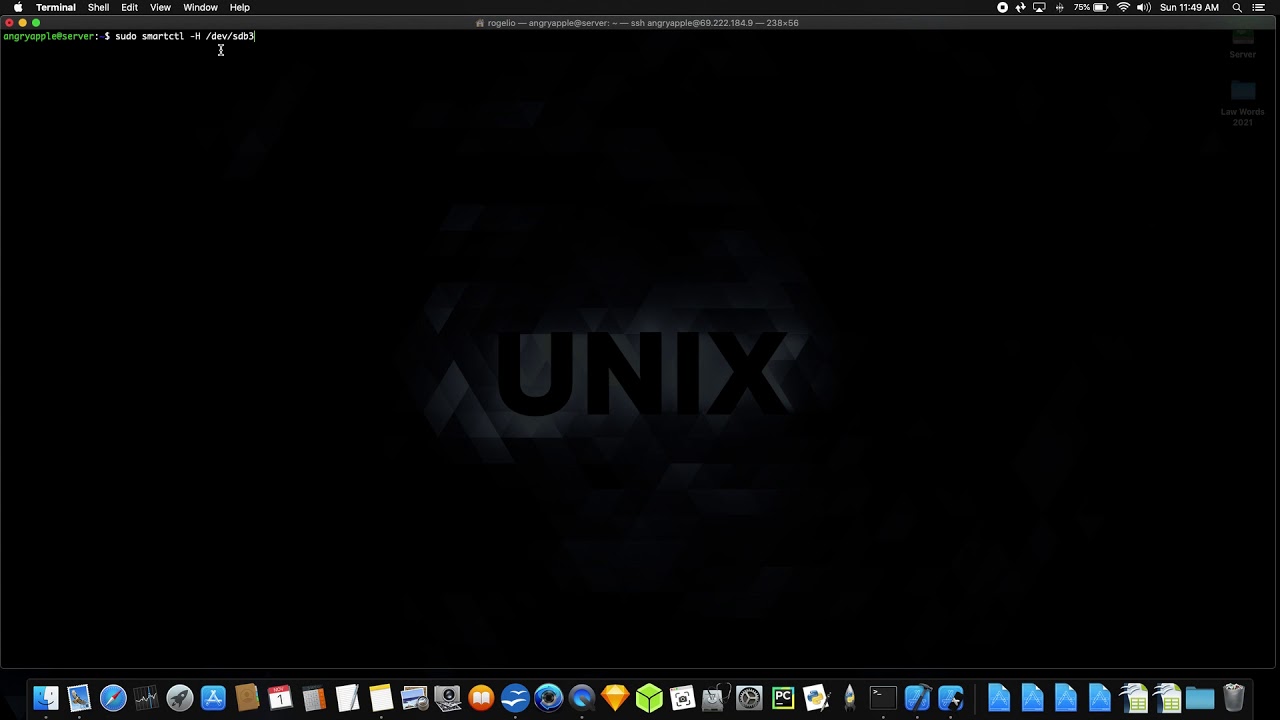Screen dimensions: 1280x720
Task: Click the Terminal icon in dock
Action: pyautogui.click(x=883, y=697)
